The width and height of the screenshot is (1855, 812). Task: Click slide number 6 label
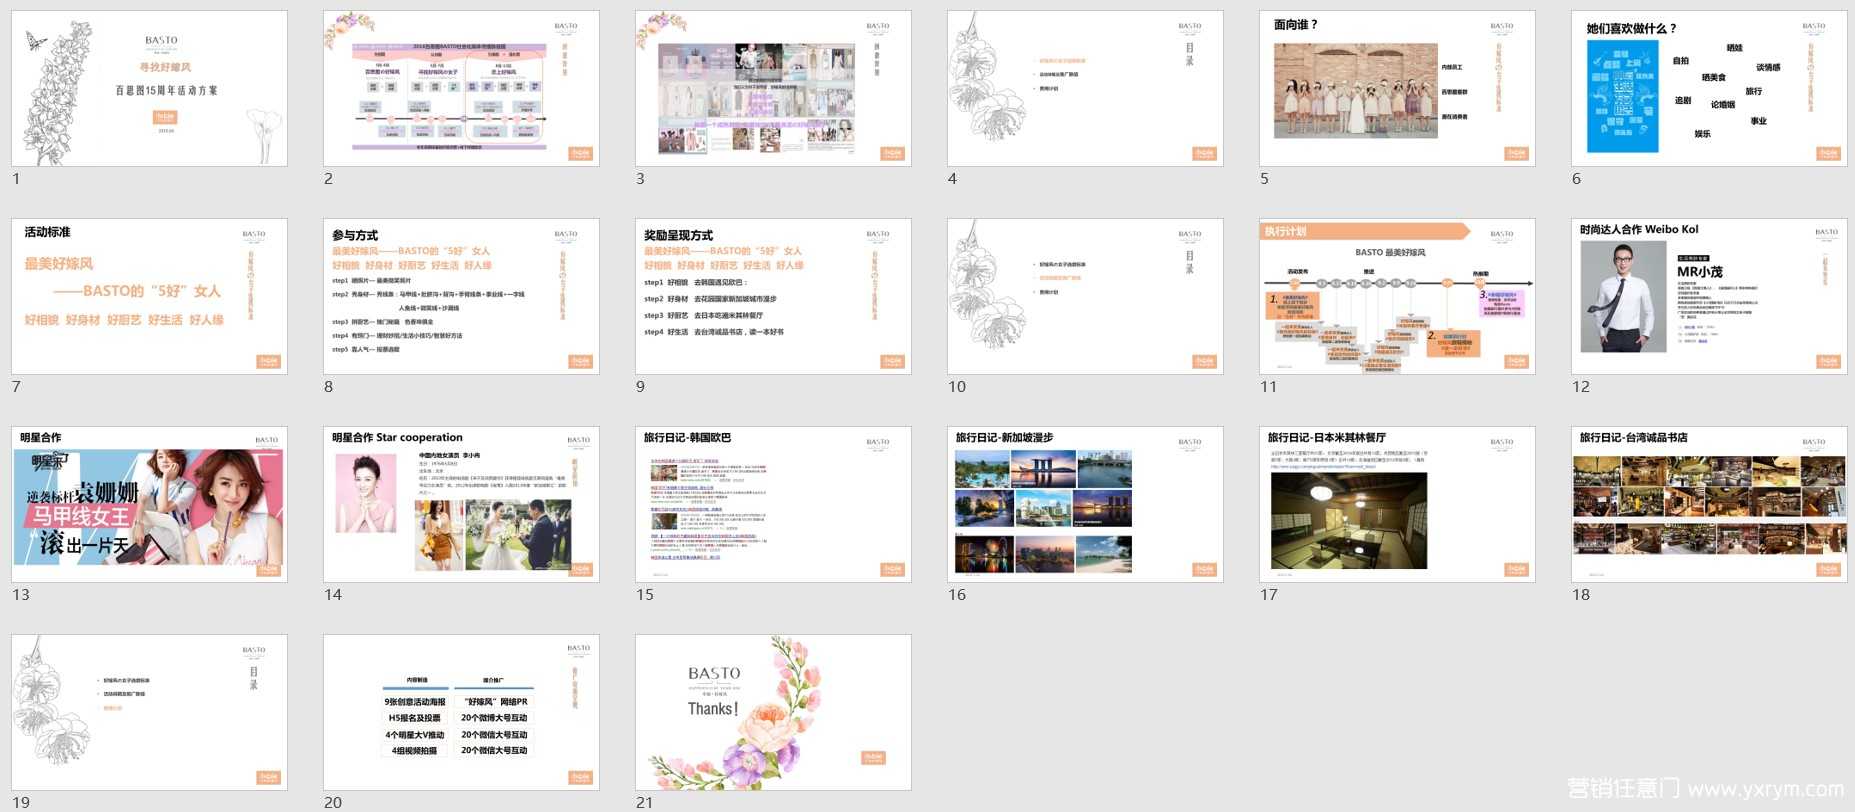1576,179
